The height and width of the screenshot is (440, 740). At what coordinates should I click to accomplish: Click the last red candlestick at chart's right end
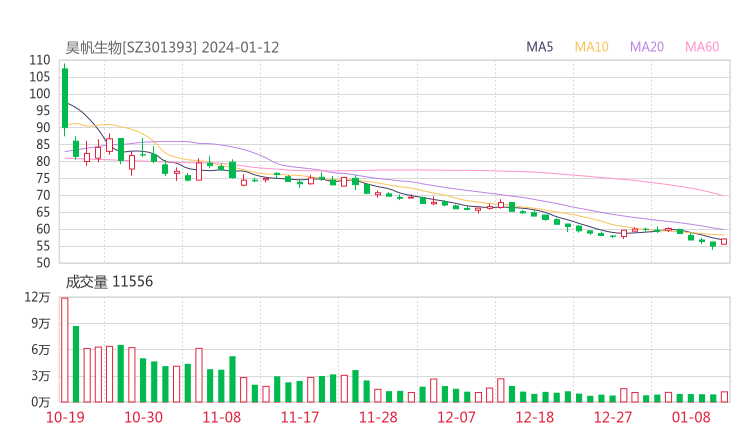(724, 241)
